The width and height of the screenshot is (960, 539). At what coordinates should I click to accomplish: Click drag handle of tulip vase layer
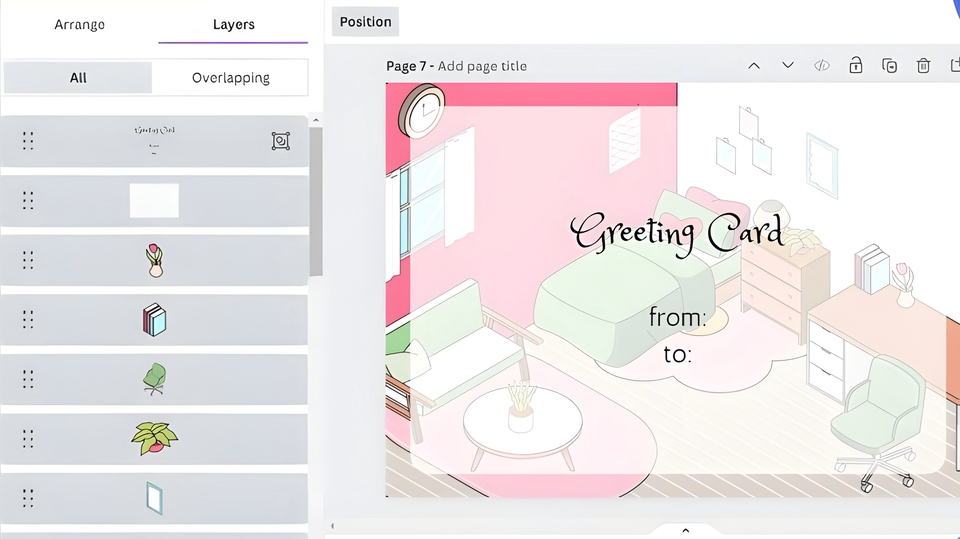pyautogui.click(x=28, y=260)
